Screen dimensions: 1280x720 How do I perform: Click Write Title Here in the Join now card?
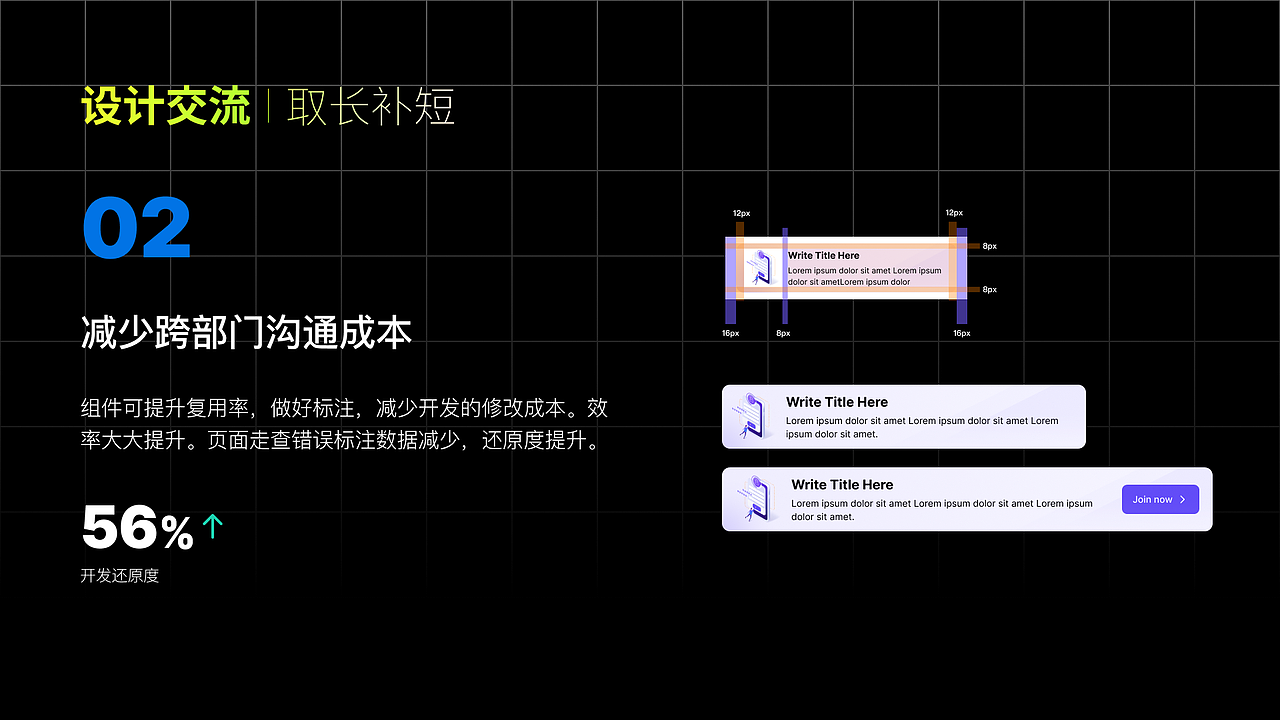click(842, 485)
